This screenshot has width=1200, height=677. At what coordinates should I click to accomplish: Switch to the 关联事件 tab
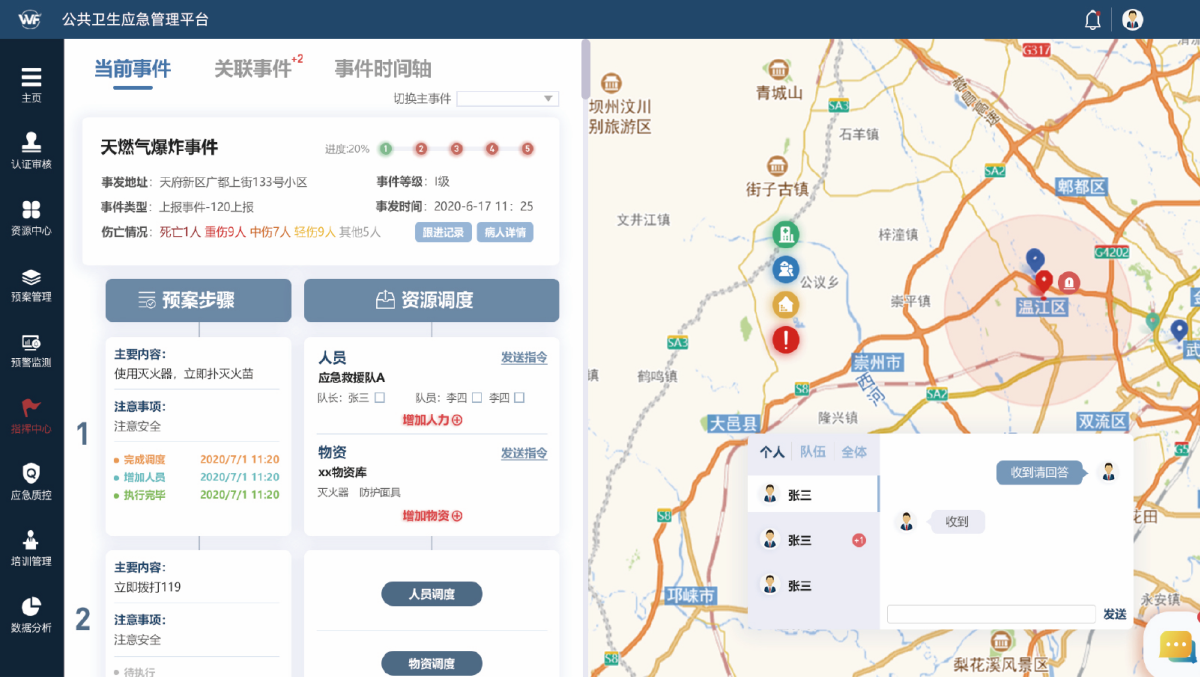(253, 69)
